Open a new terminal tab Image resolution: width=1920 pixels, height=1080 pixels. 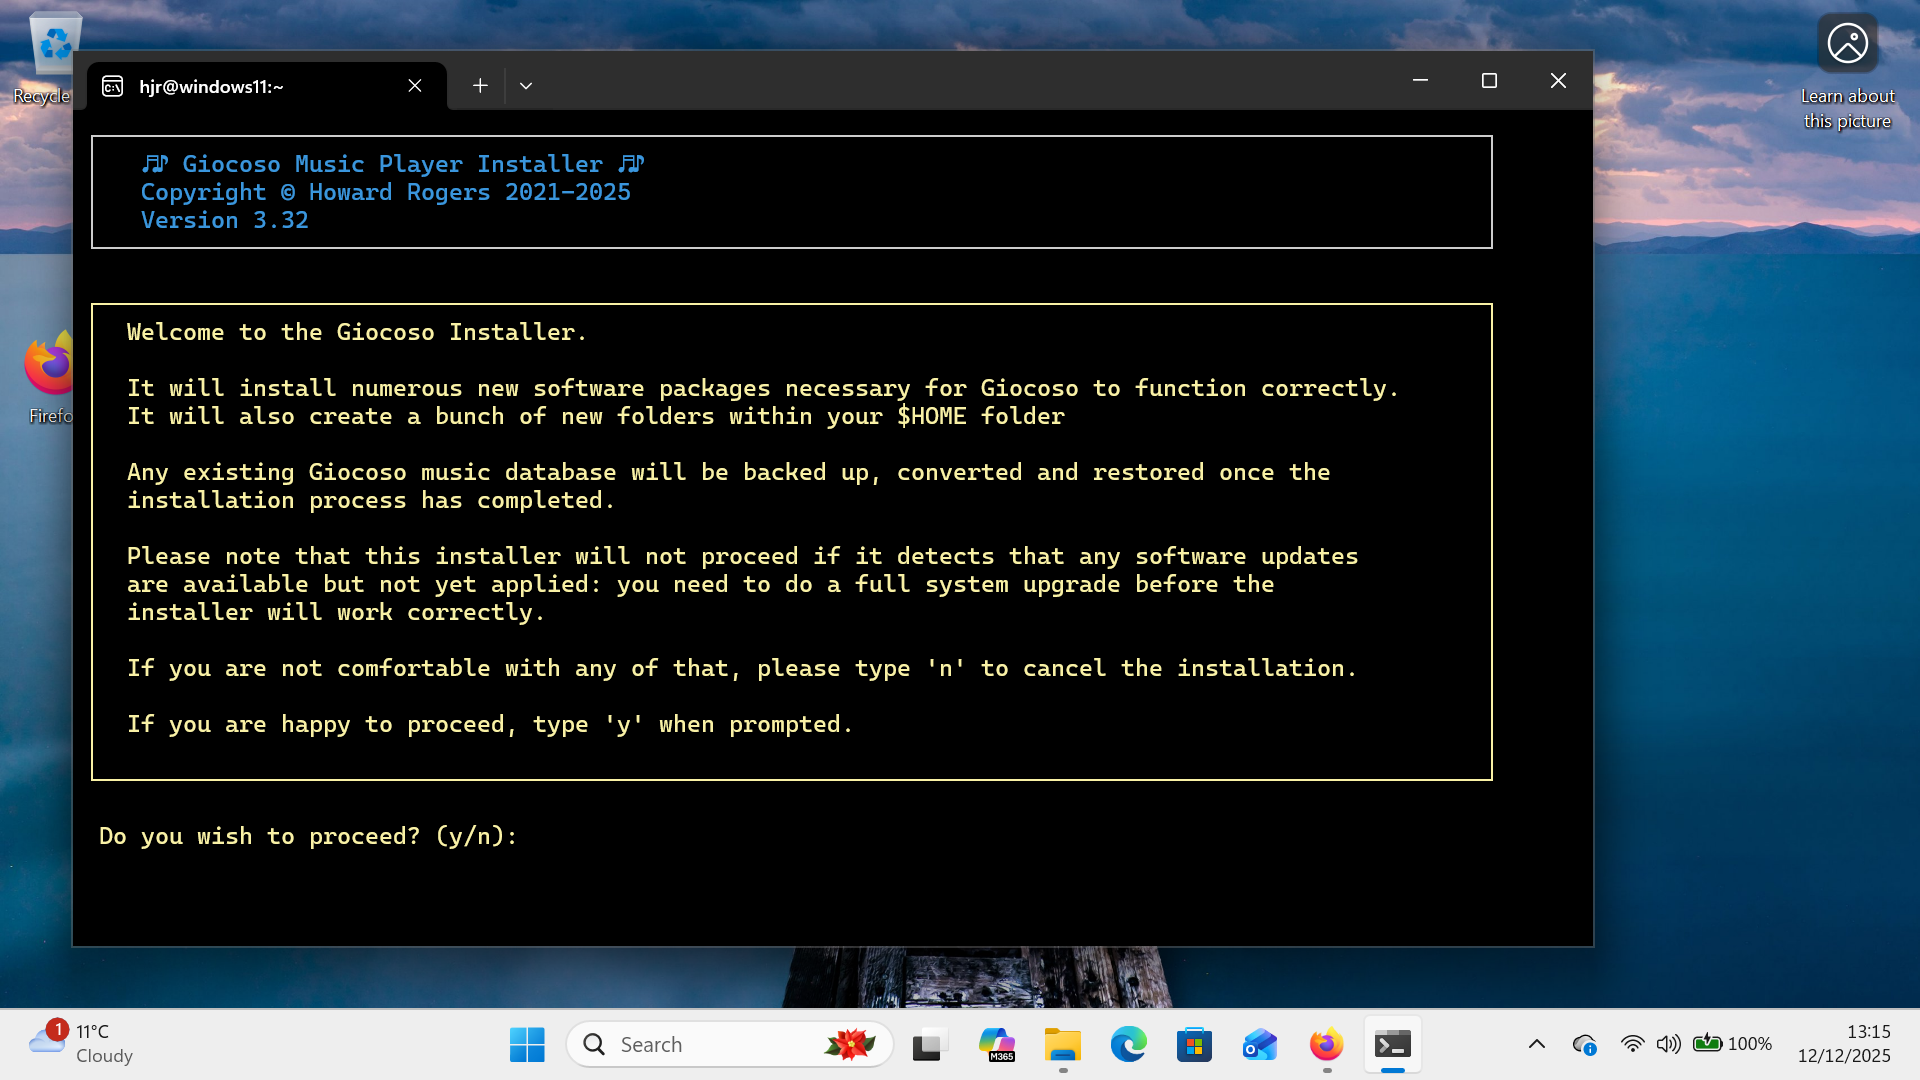pyautogui.click(x=480, y=85)
